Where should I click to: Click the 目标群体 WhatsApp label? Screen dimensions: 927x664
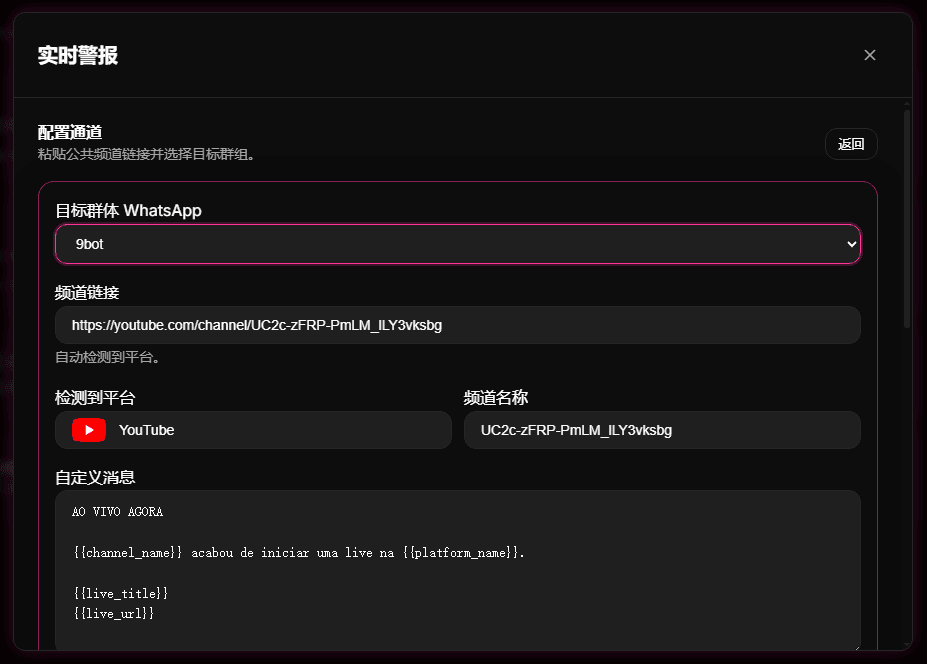pyautogui.click(x=128, y=210)
